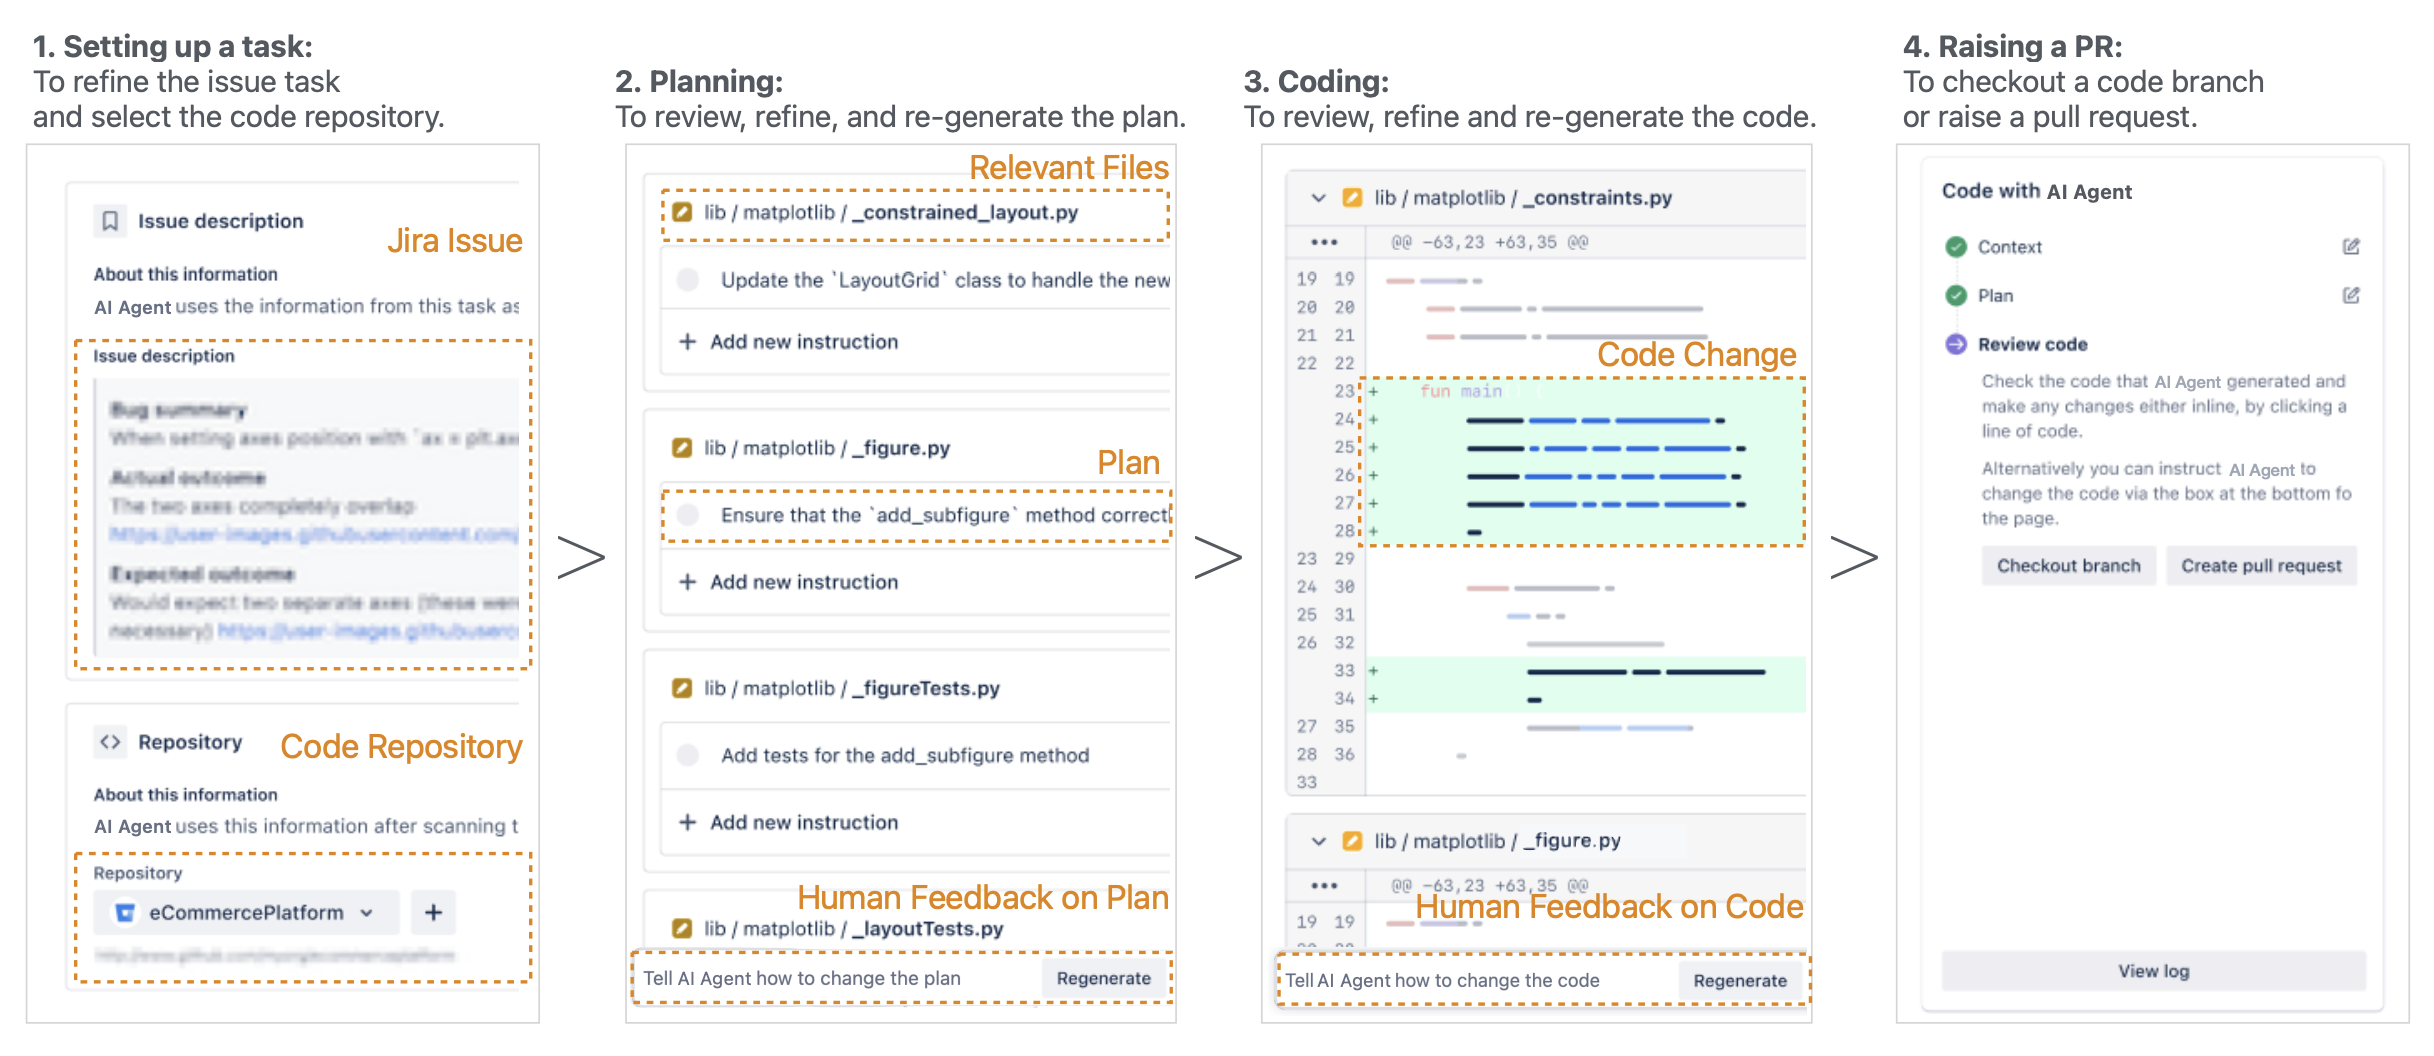Toggle the 'Ensure that the add_subfigure' instruction circle
Image resolution: width=2434 pixels, height=1056 pixels.
coord(688,515)
